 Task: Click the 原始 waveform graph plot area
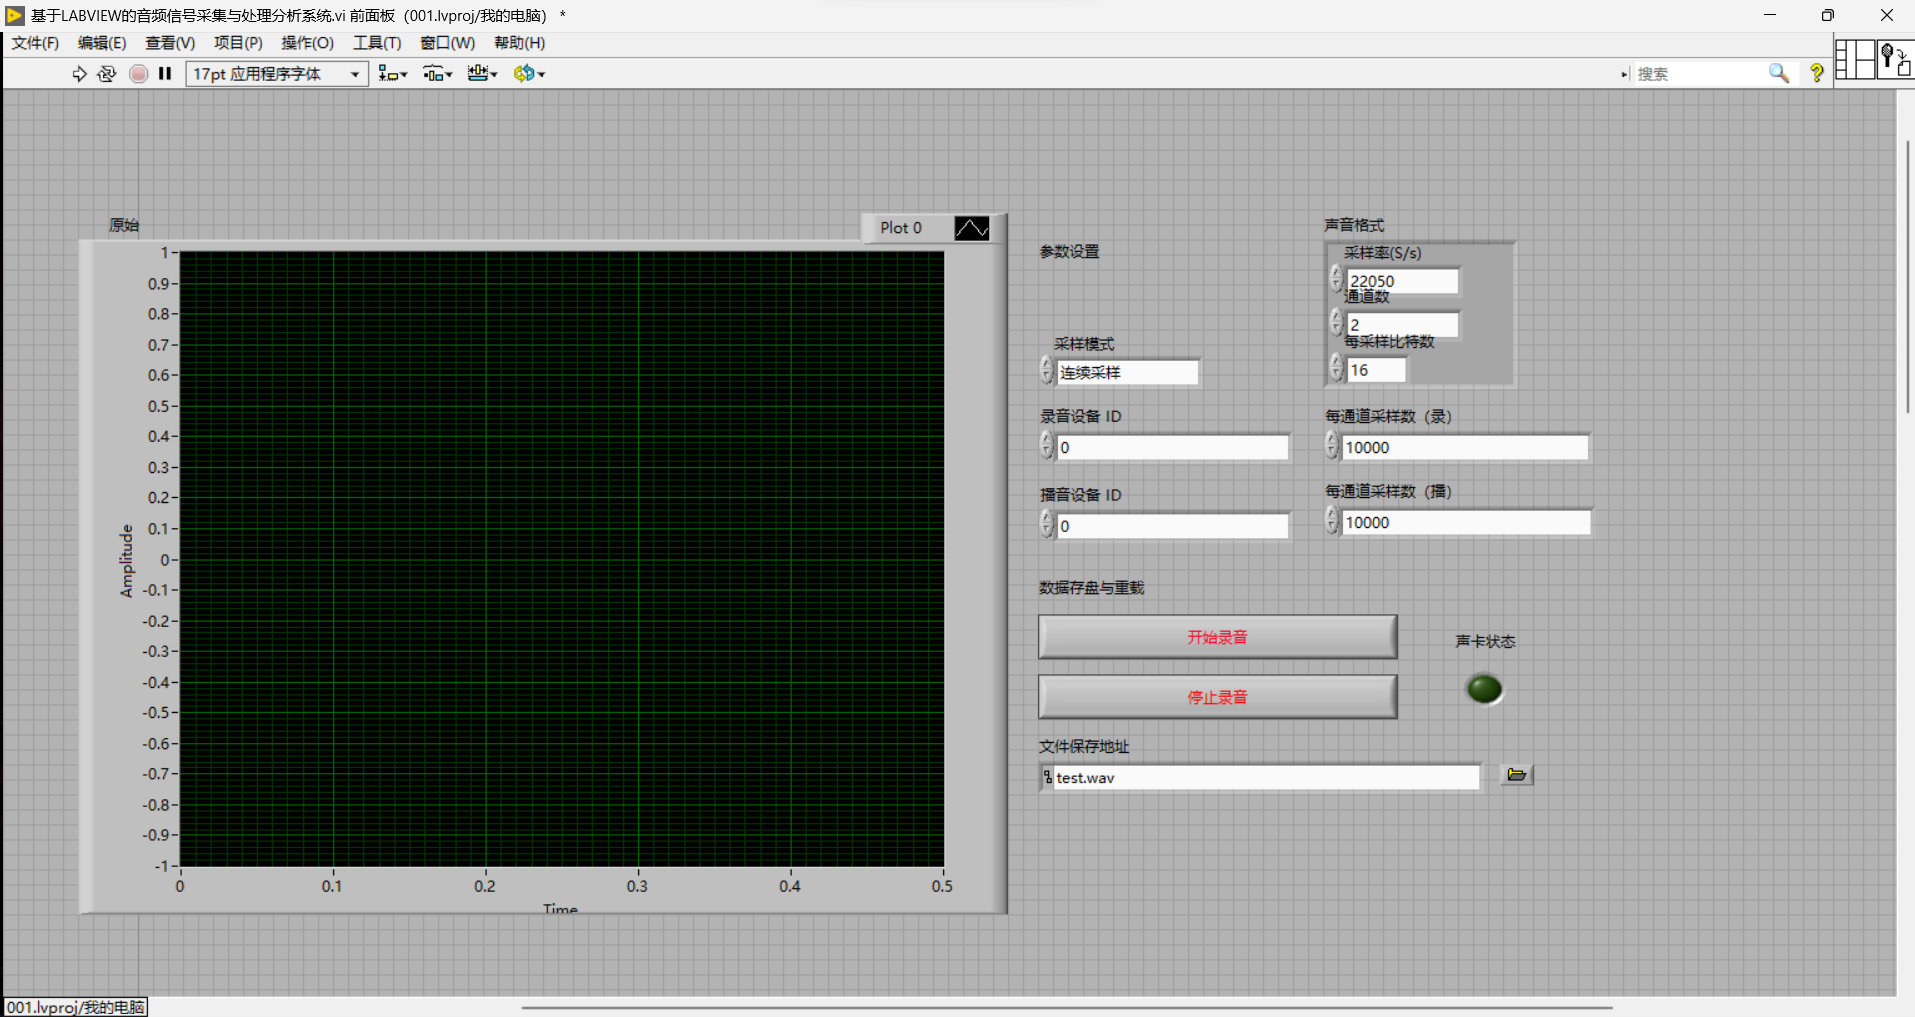(561, 559)
